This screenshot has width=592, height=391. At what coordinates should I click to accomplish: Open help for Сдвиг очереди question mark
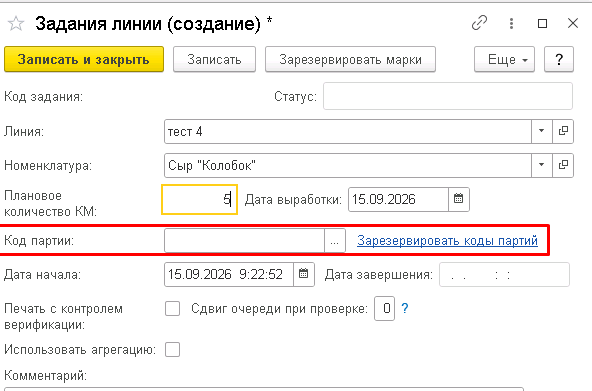tap(405, 308)
